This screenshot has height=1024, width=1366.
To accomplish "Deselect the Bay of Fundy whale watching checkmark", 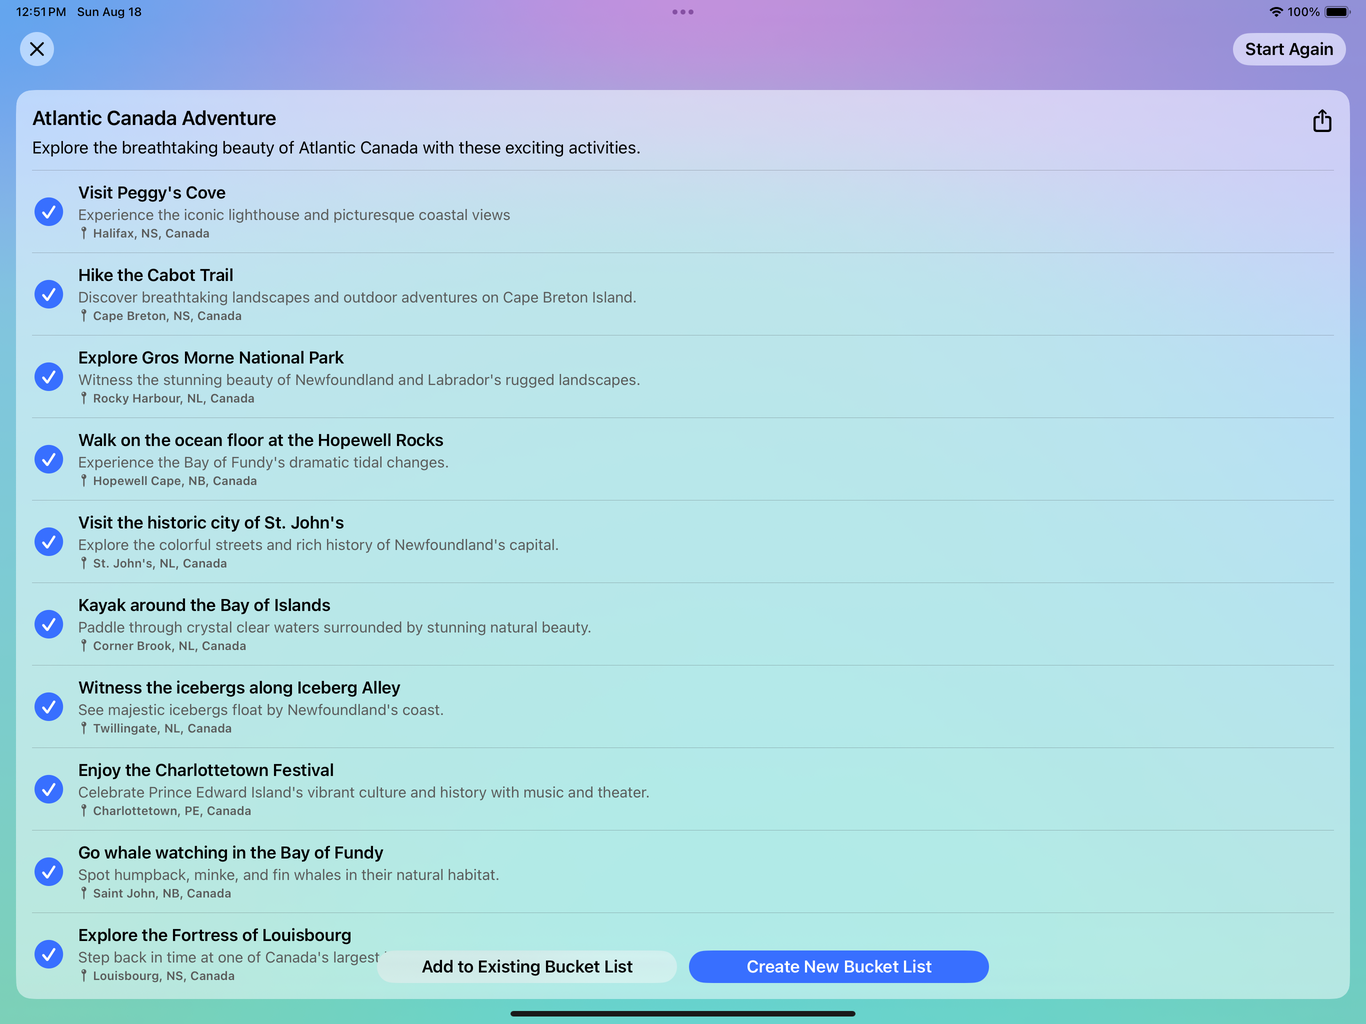I will [49, 872].
